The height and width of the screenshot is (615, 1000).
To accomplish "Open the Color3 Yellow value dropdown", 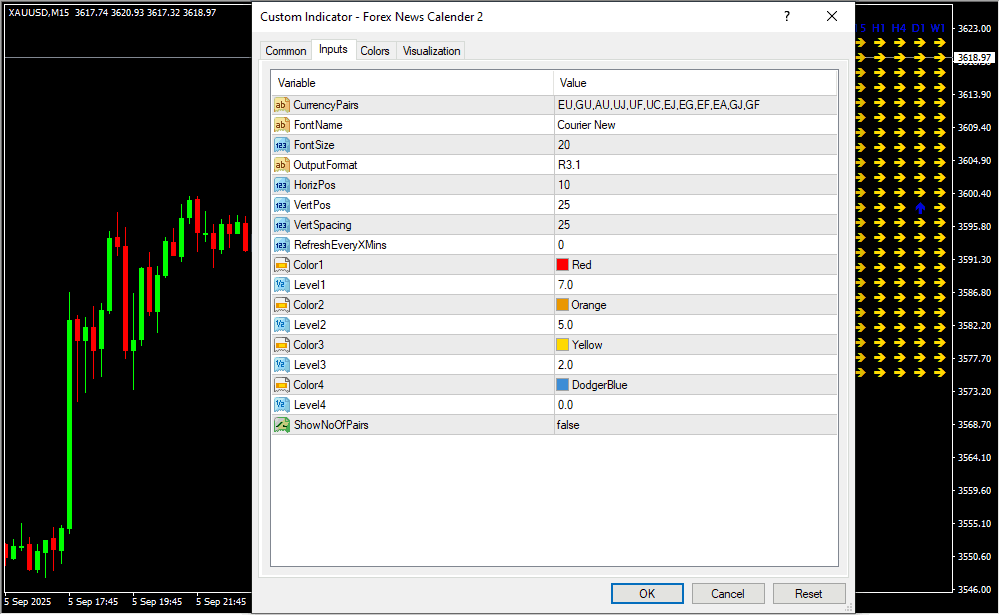I will pyautogui.click(x=695, y=345).
